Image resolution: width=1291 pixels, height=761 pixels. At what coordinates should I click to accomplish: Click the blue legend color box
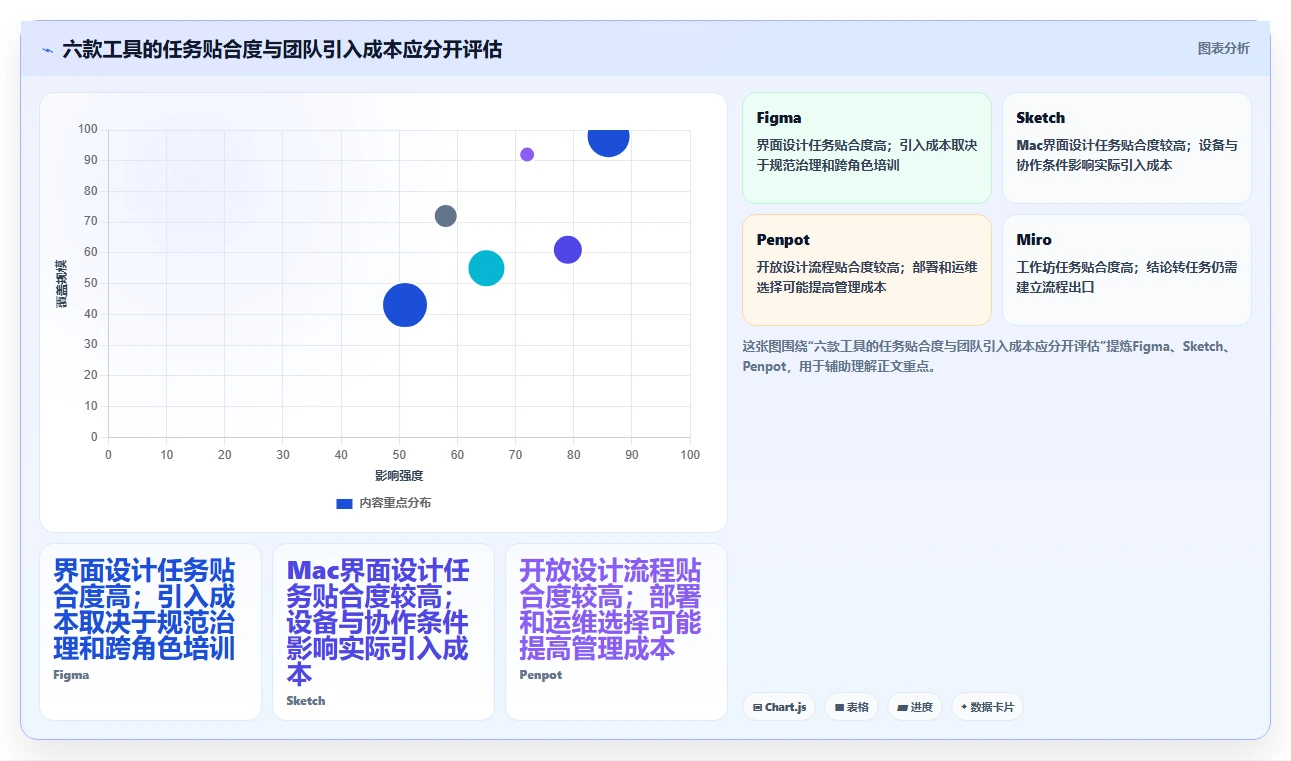click(344, 503)
